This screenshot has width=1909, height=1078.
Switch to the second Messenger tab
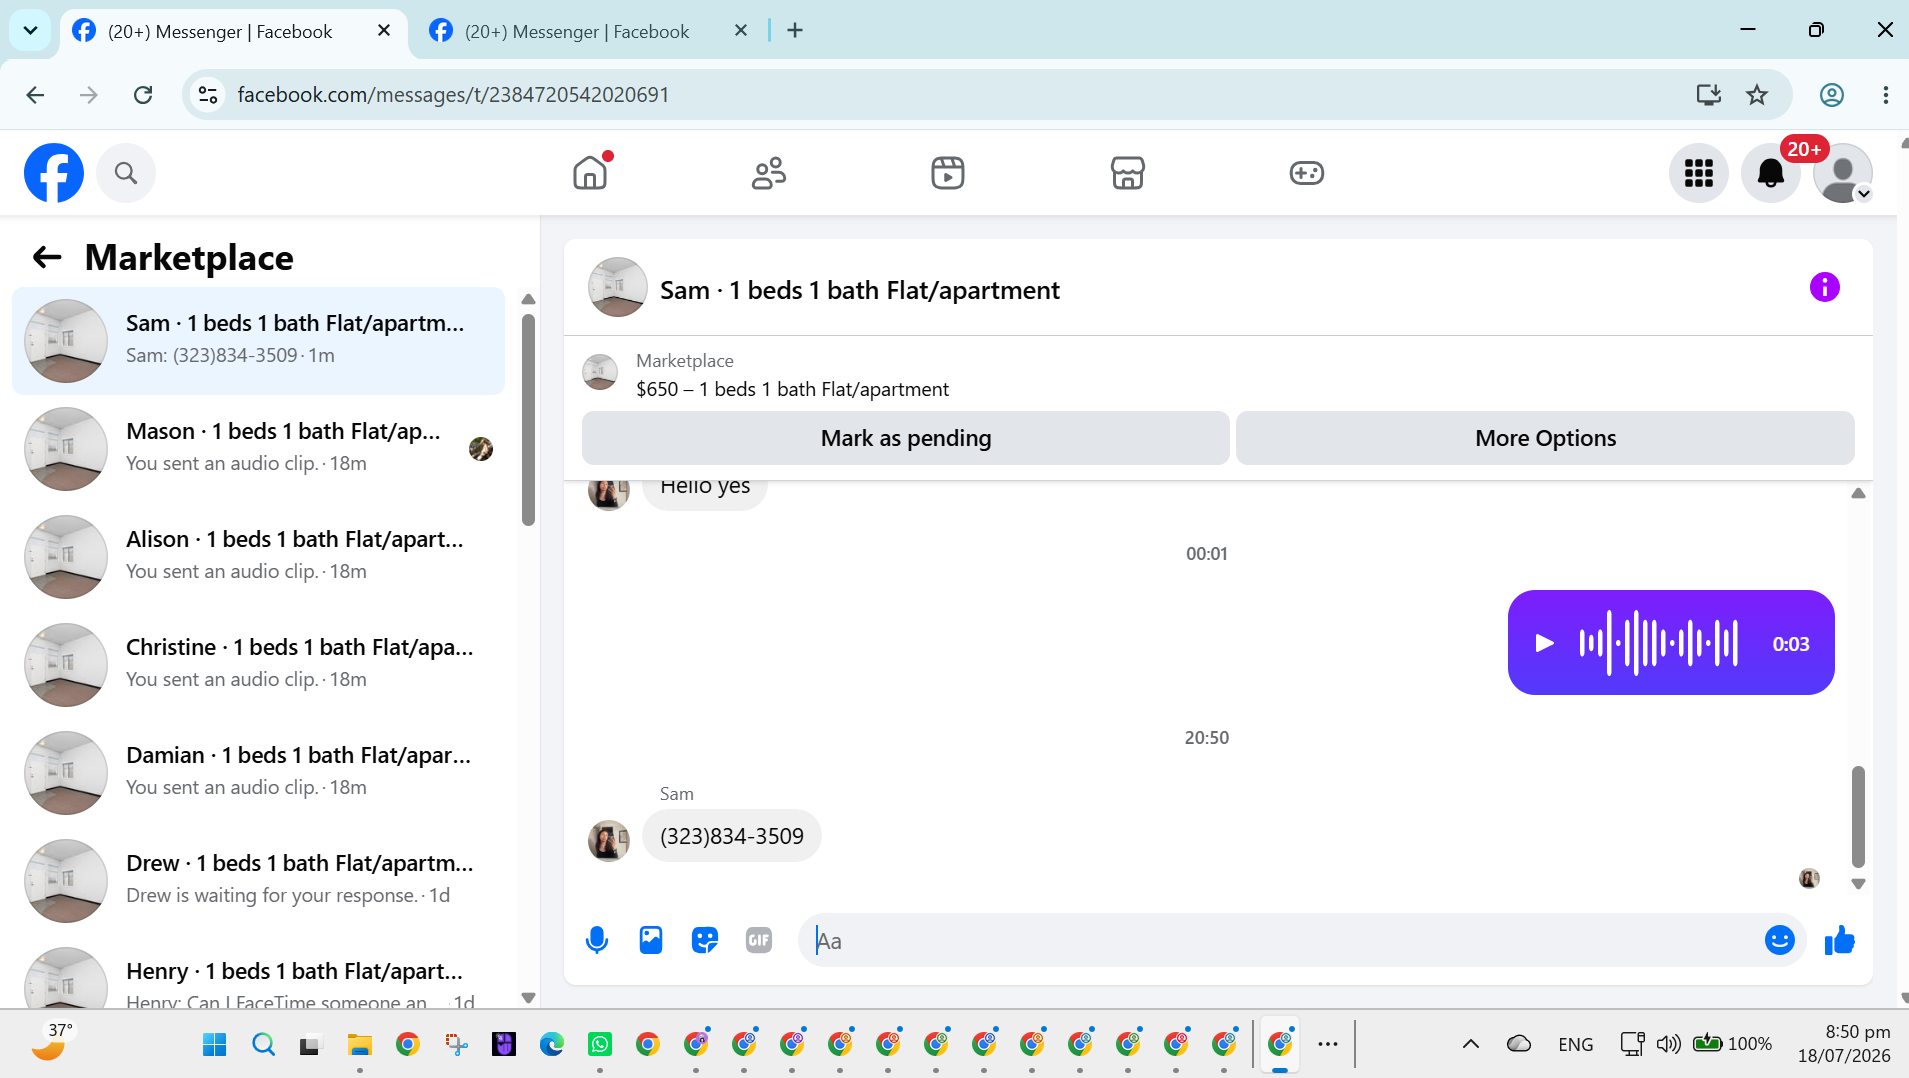pos(577,31)
